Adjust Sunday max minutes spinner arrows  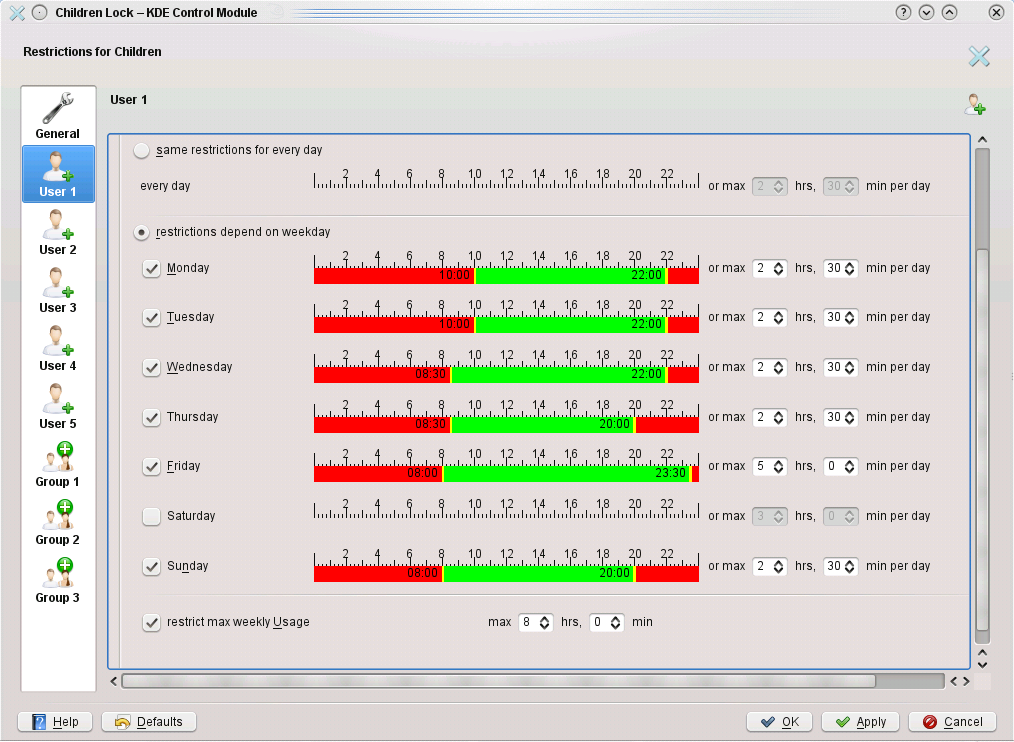[x=850, y=566]
